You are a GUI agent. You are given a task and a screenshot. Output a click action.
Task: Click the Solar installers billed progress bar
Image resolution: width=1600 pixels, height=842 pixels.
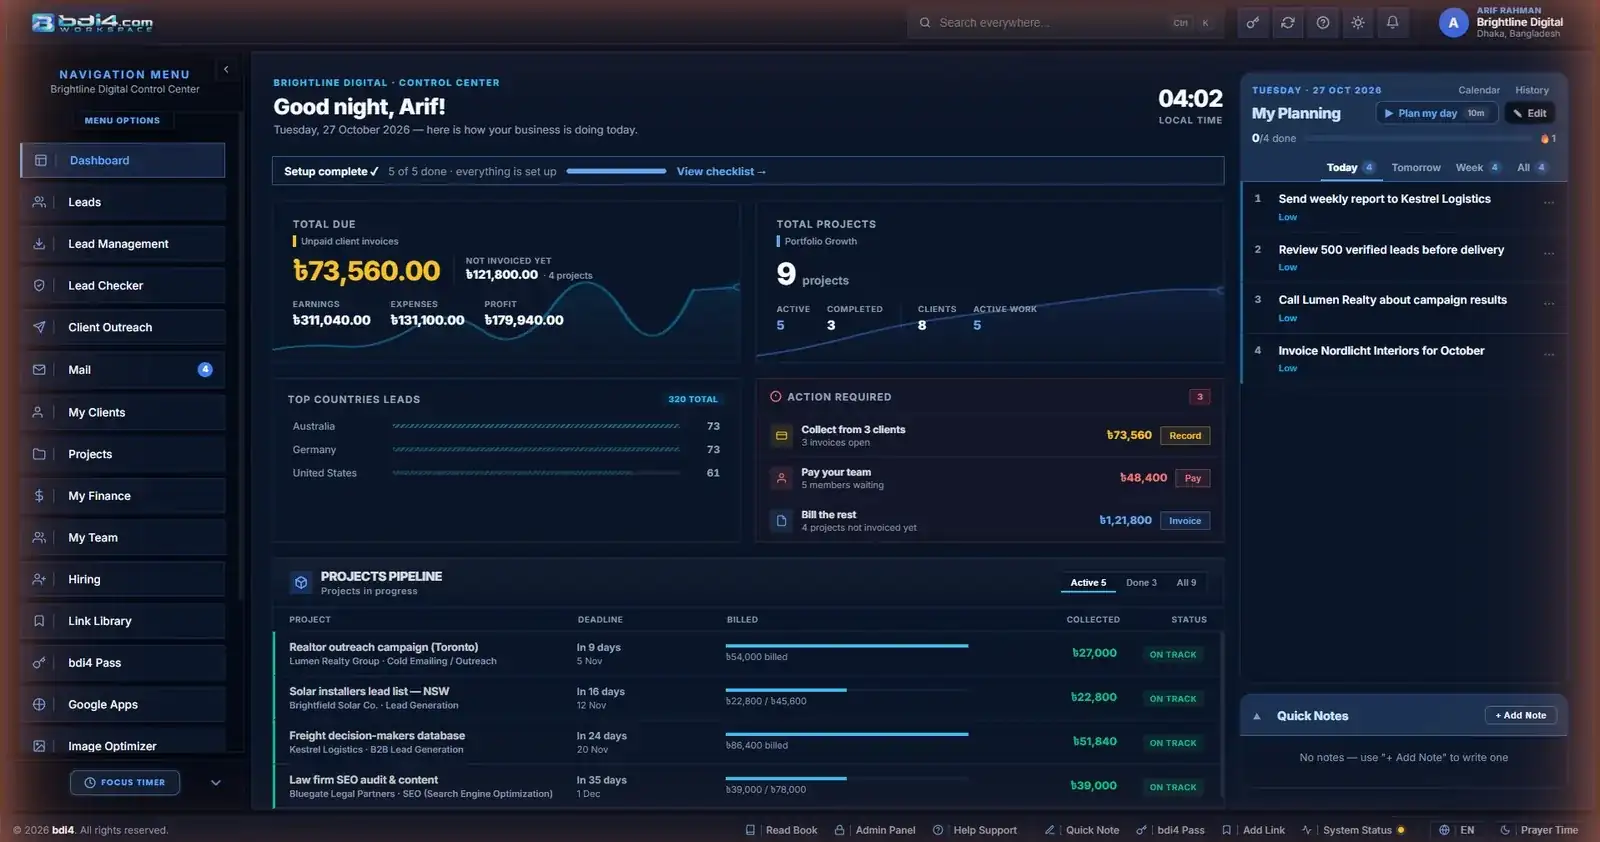pyautogui.click(x=846, y=690)
